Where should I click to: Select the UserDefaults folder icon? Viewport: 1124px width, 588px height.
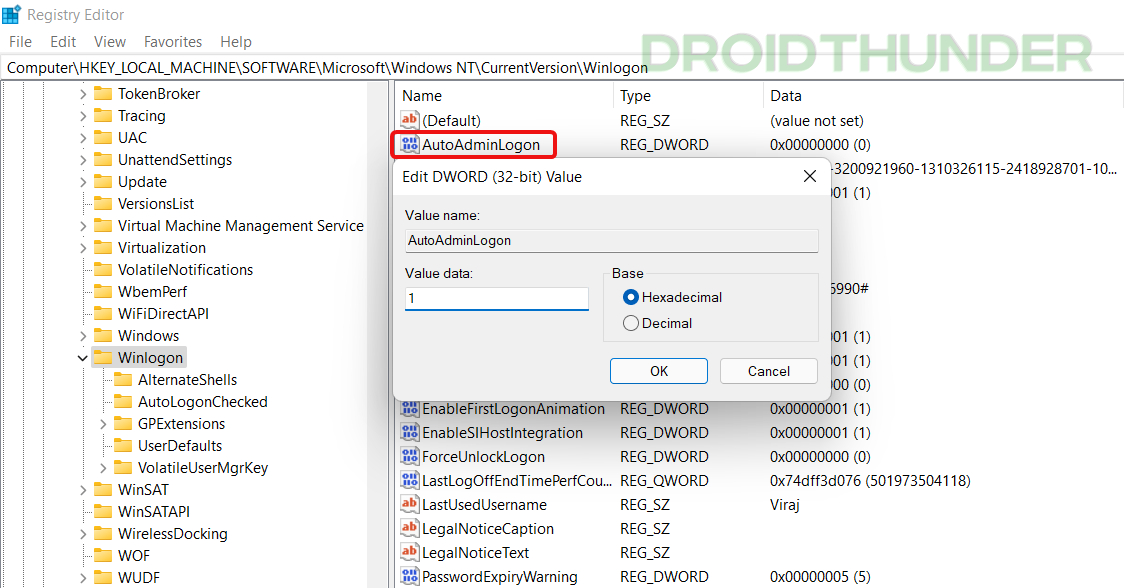click(x=123, y=446)
